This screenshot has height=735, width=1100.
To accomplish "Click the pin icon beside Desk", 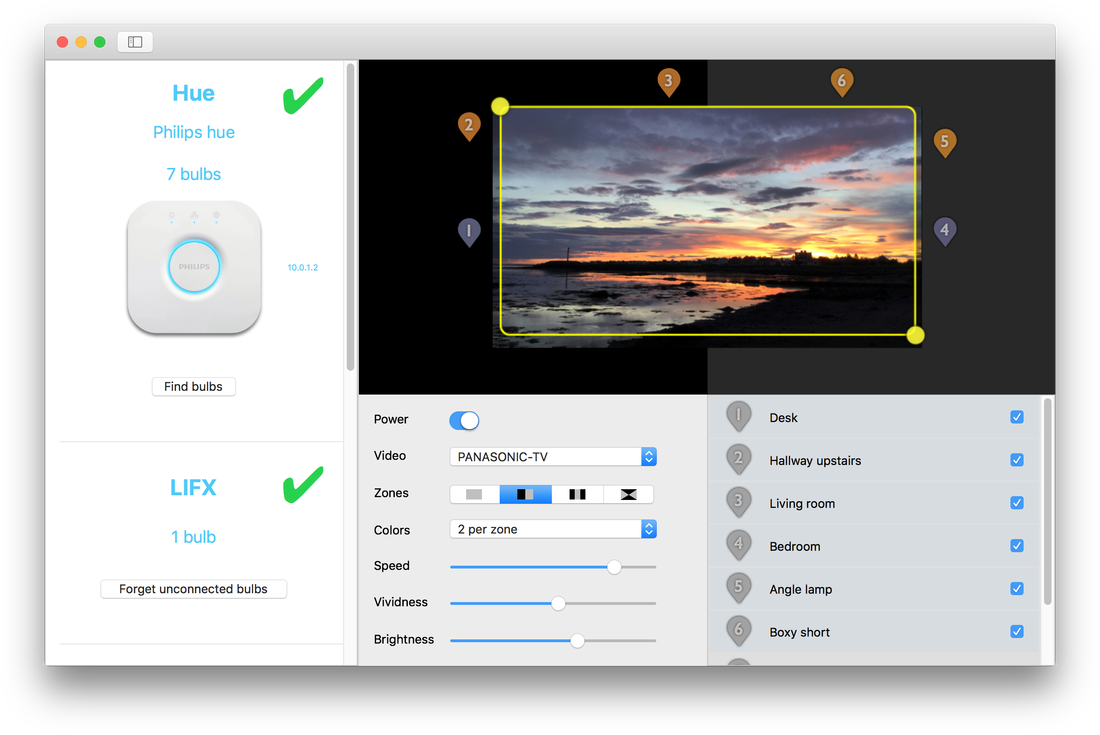I will point(739,417).
